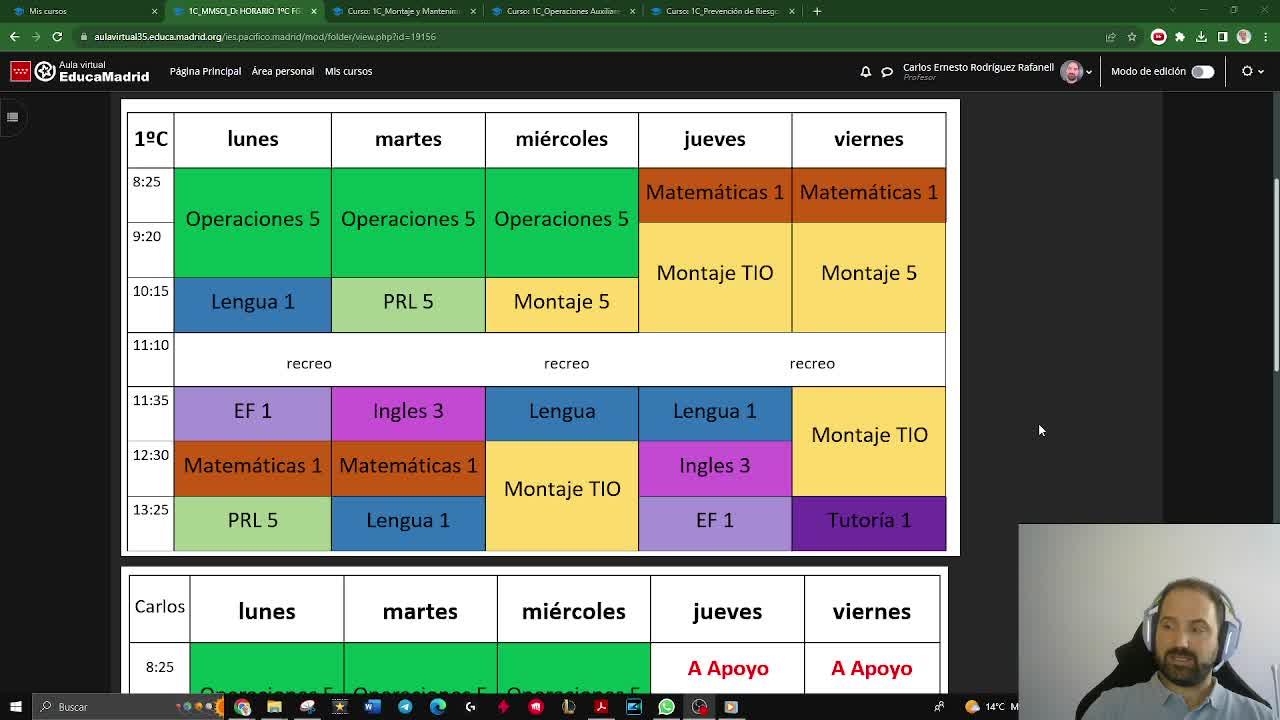Click the Matemáticas 1 cell on jueves morning

click(x=715, y=194)
